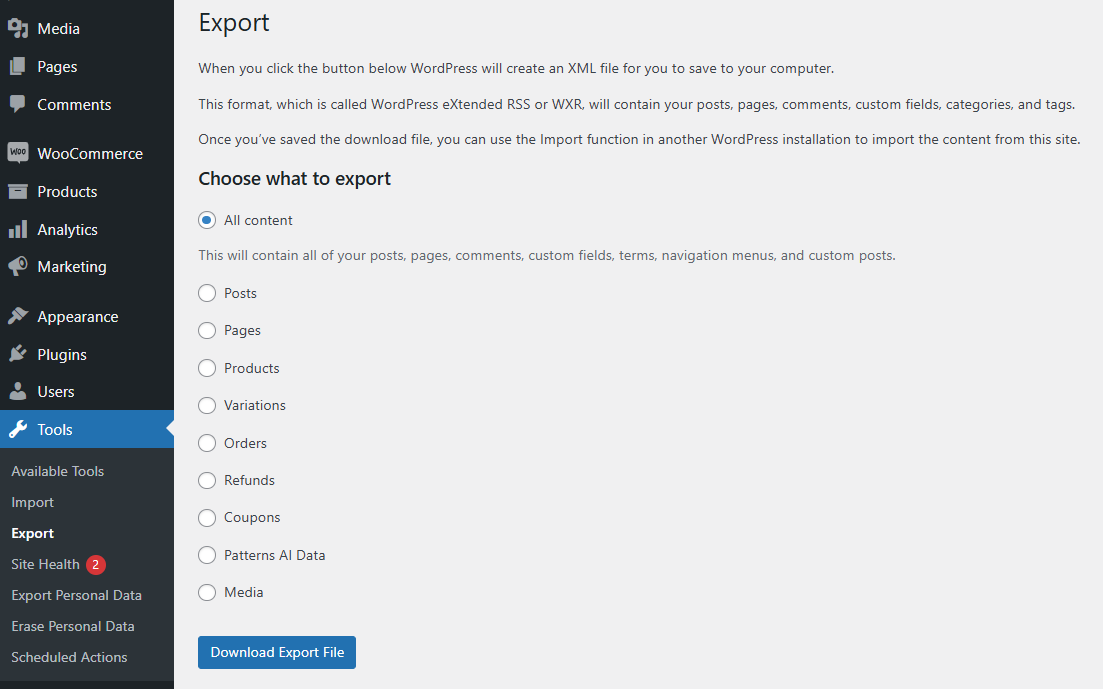Click the Download Export File button

point(277,652)
